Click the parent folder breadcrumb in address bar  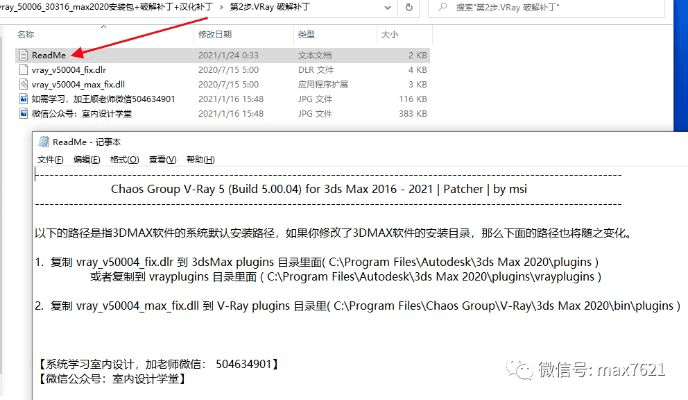click(x=106, y=7)
